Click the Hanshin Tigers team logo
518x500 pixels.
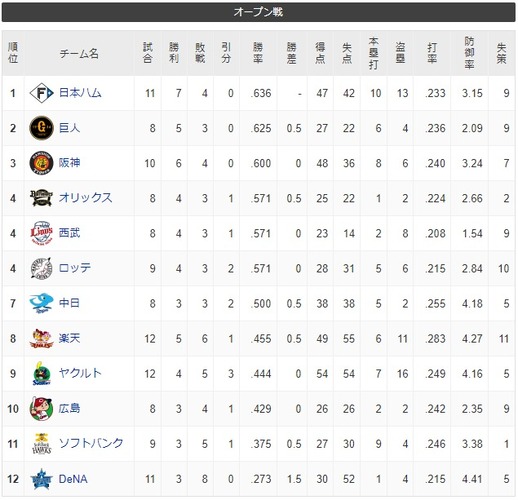coord(41,163)
